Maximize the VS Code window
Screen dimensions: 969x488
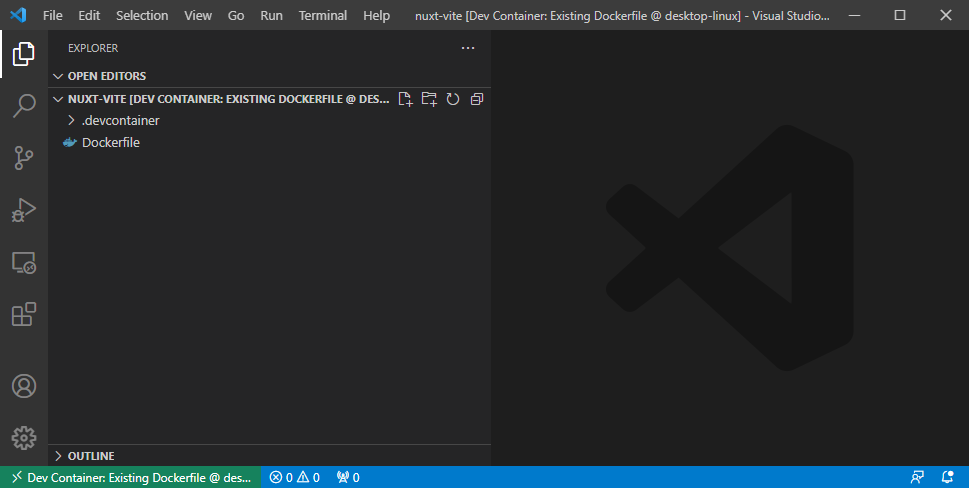tap(900, 15)
